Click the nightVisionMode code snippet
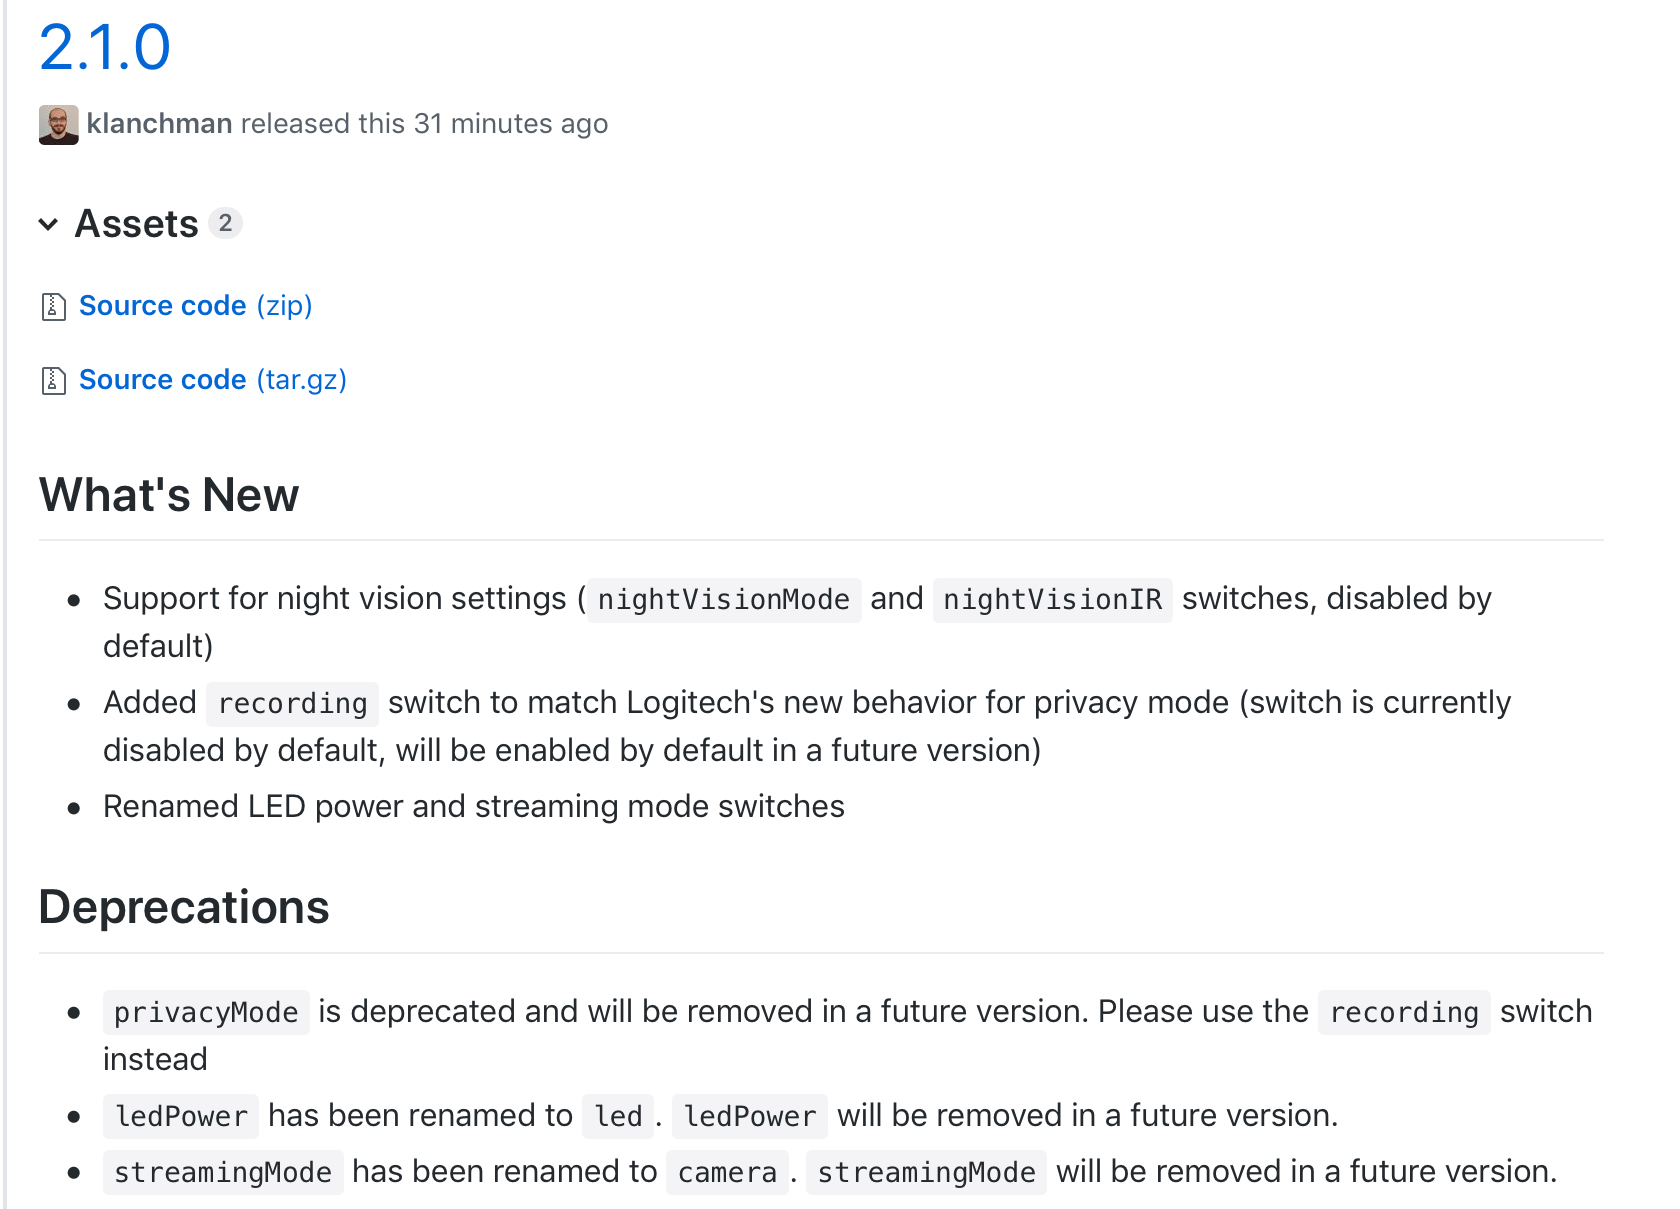 (723, 600)
